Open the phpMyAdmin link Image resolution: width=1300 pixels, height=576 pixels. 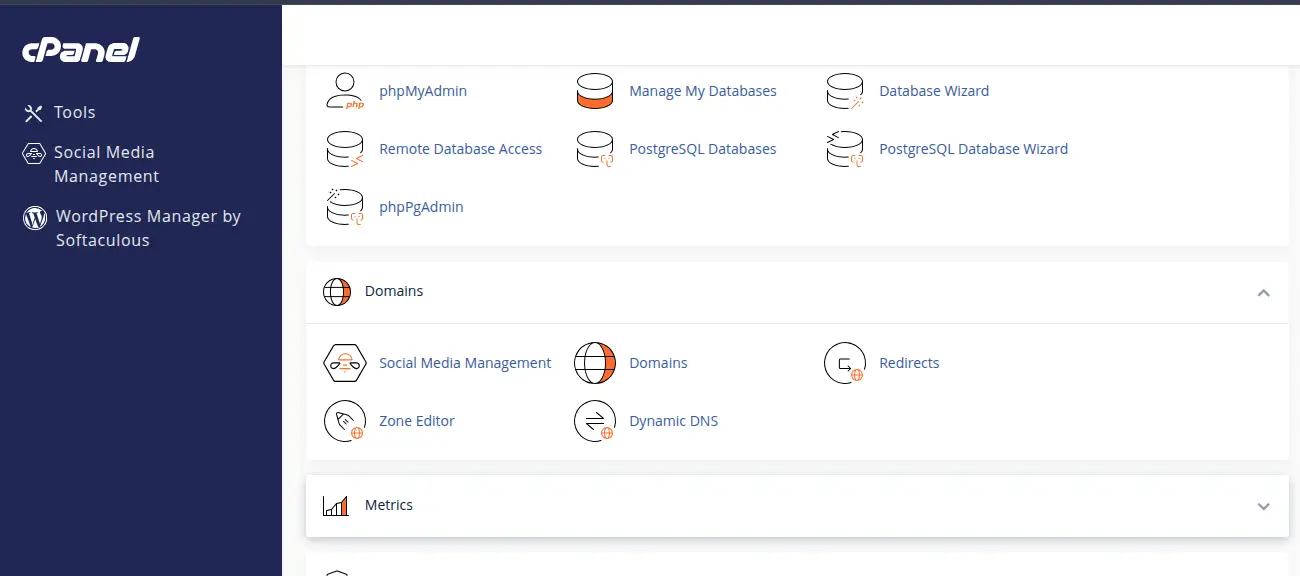tap(423, 91)
